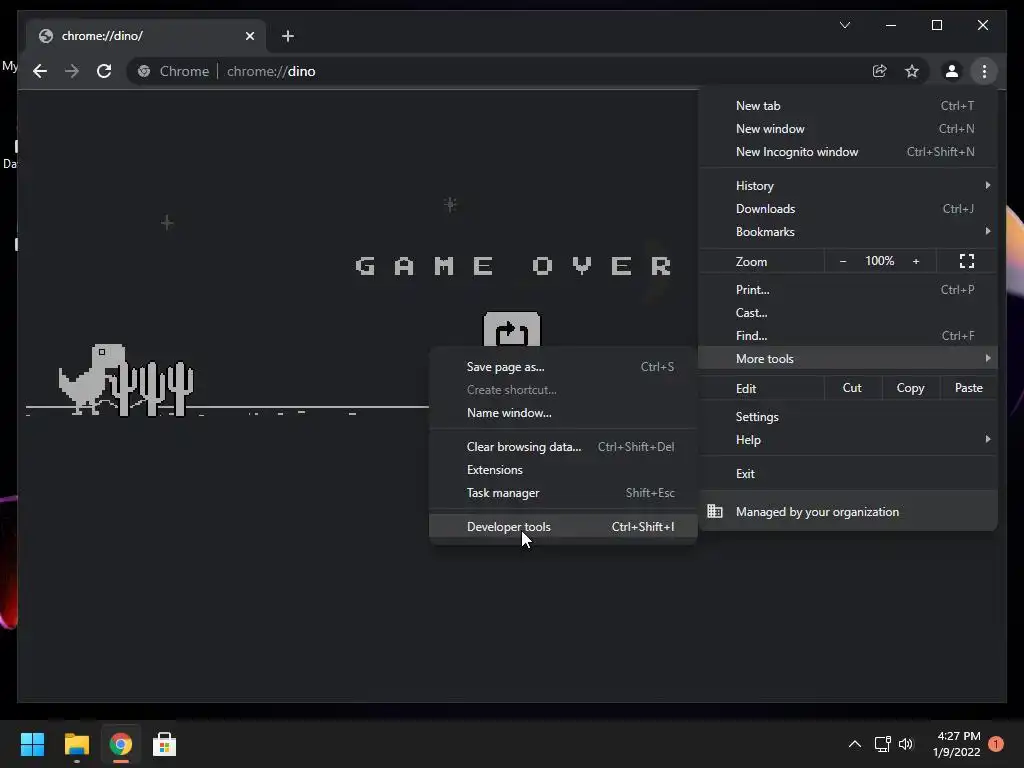
Task: Open Extensions from More tools
Action: (564, 470)
